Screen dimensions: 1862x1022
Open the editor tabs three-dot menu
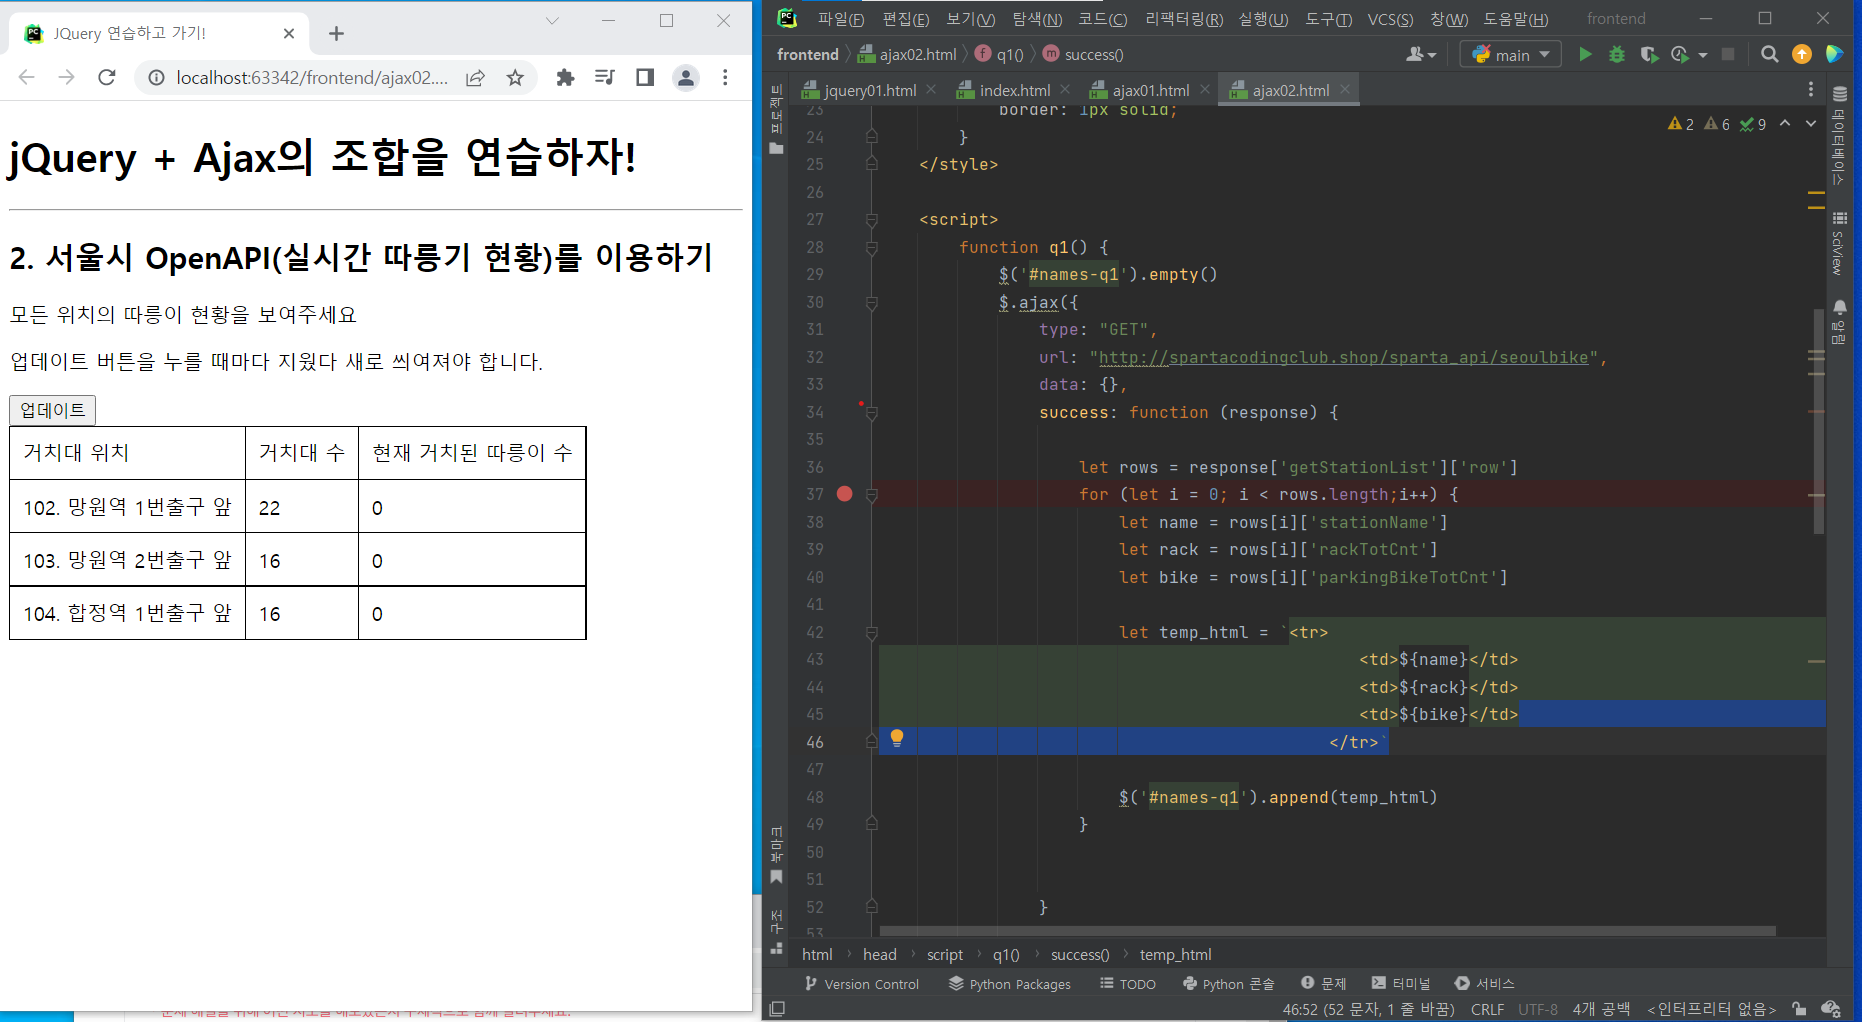[x=1811, y=90]
